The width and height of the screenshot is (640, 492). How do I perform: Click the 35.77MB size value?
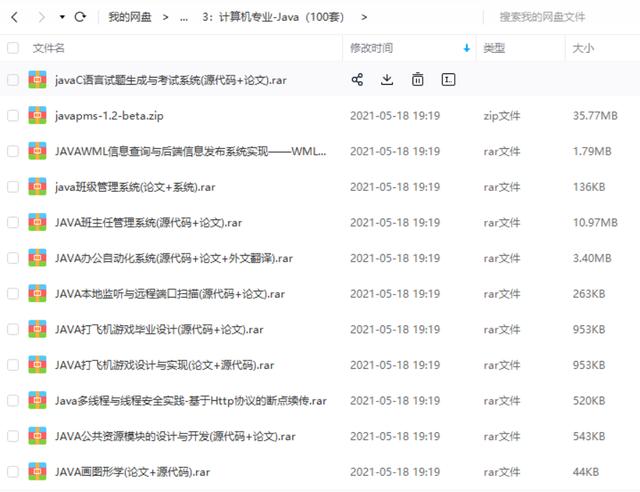[595, 116]
